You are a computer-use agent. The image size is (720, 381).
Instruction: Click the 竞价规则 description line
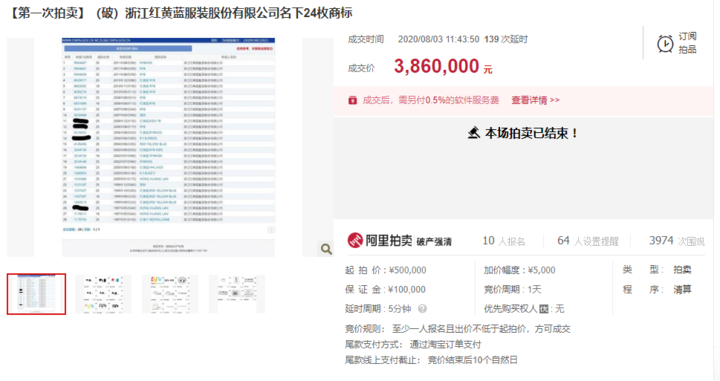pyautogui.click(x=458, y=329)
